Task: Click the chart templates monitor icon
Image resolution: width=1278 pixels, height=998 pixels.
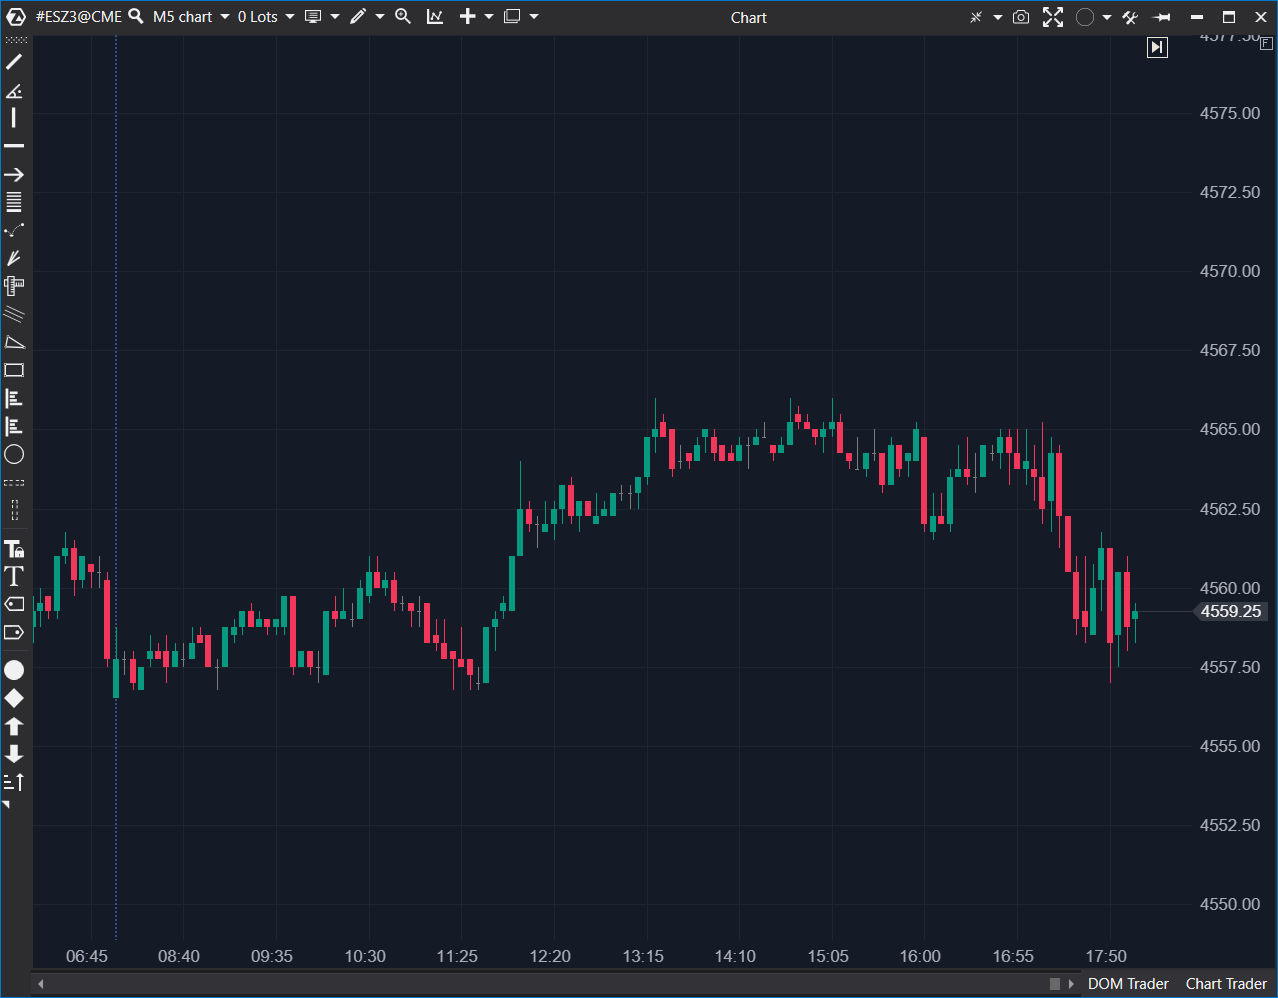Action: click(313, 17)
